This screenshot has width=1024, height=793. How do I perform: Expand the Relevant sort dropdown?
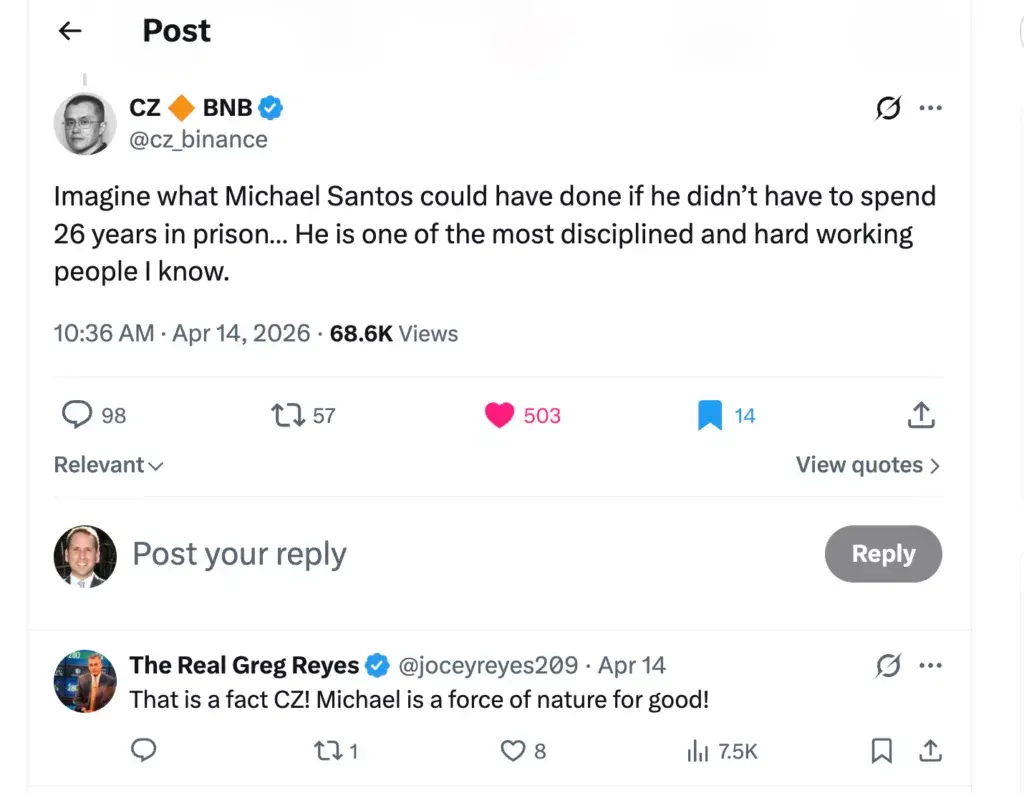point(108,465)
